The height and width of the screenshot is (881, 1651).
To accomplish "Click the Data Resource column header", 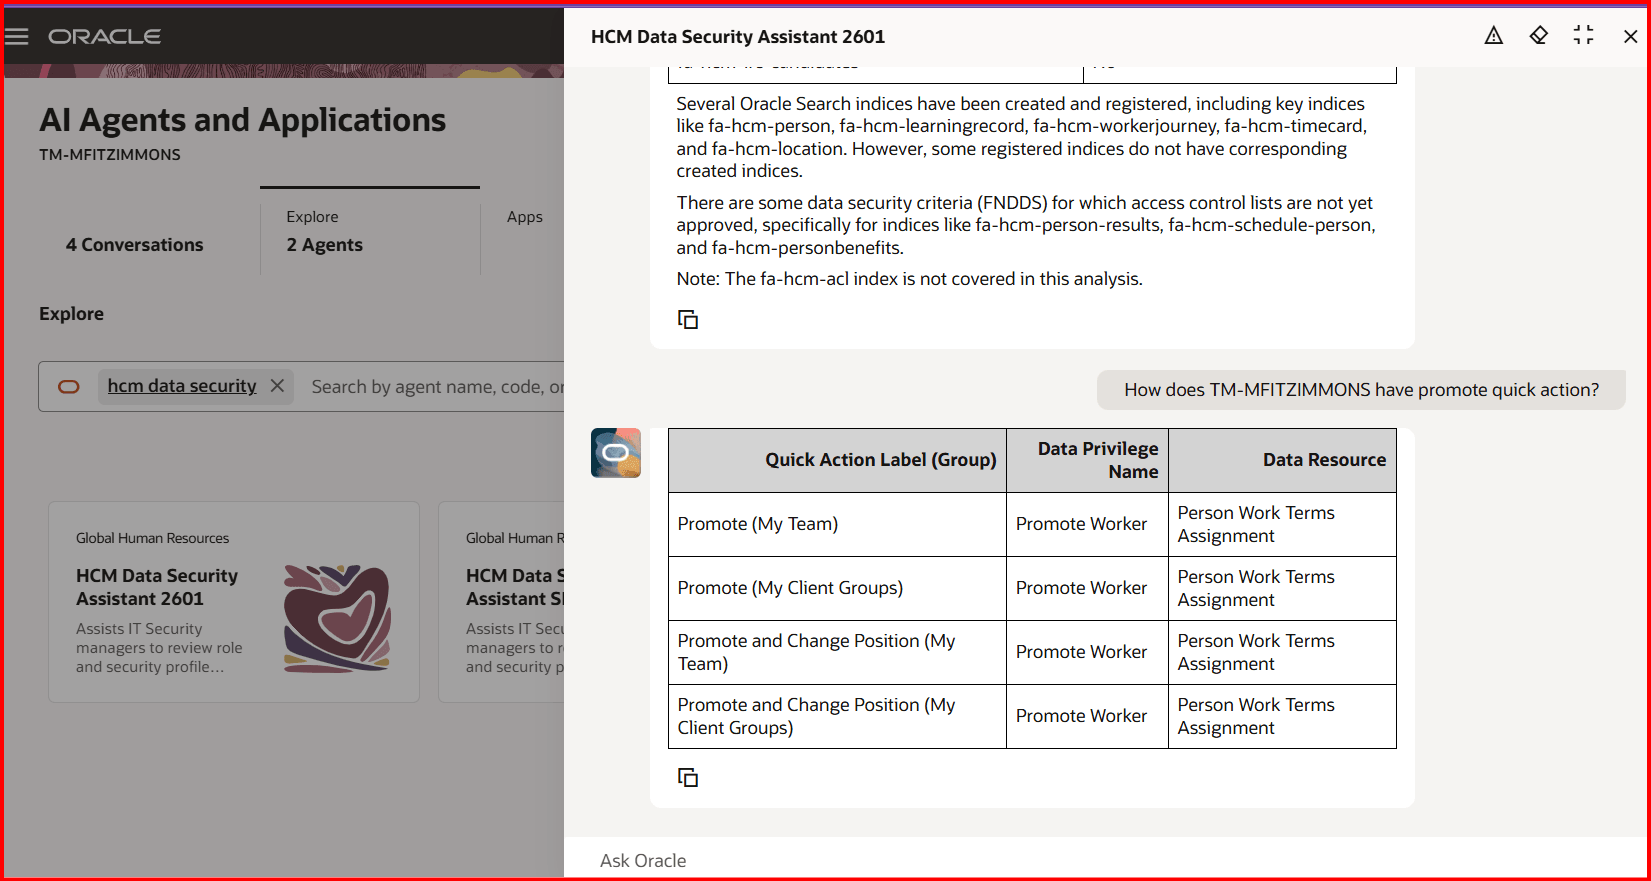I will tap(1282, 460).
